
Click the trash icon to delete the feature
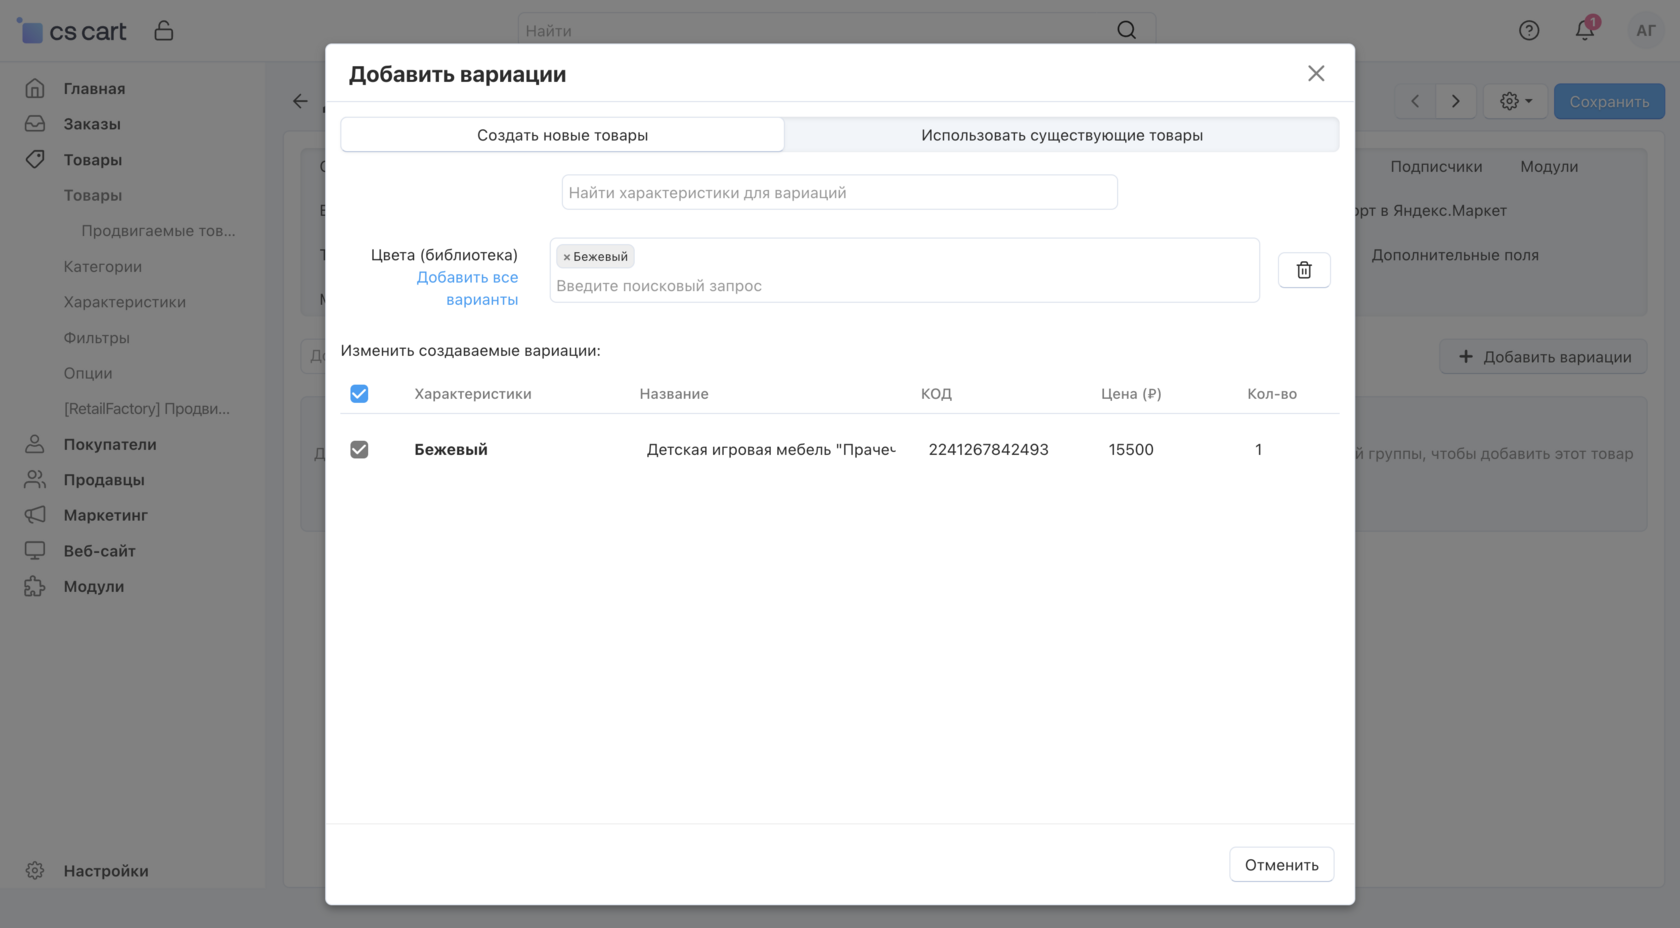pos(1304,270)
